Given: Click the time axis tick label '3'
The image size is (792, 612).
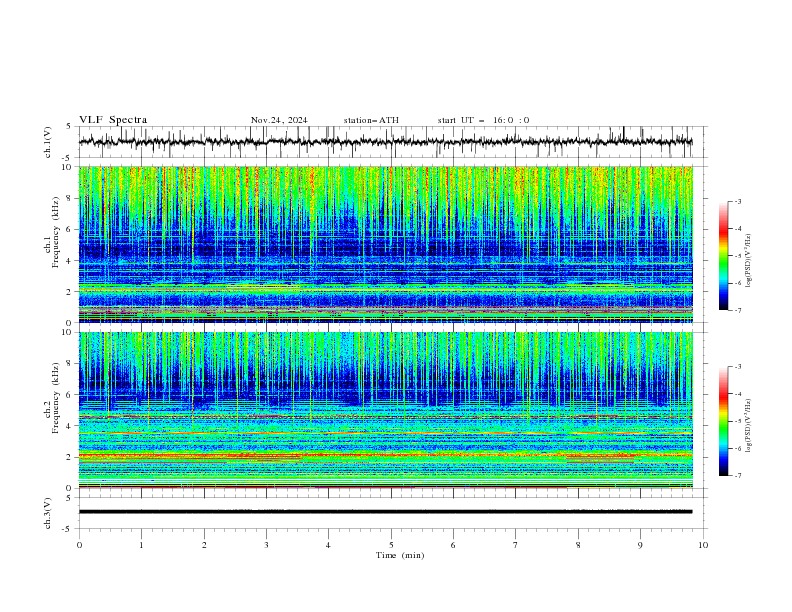Looking at the screenshot, I should coord(266,545).
